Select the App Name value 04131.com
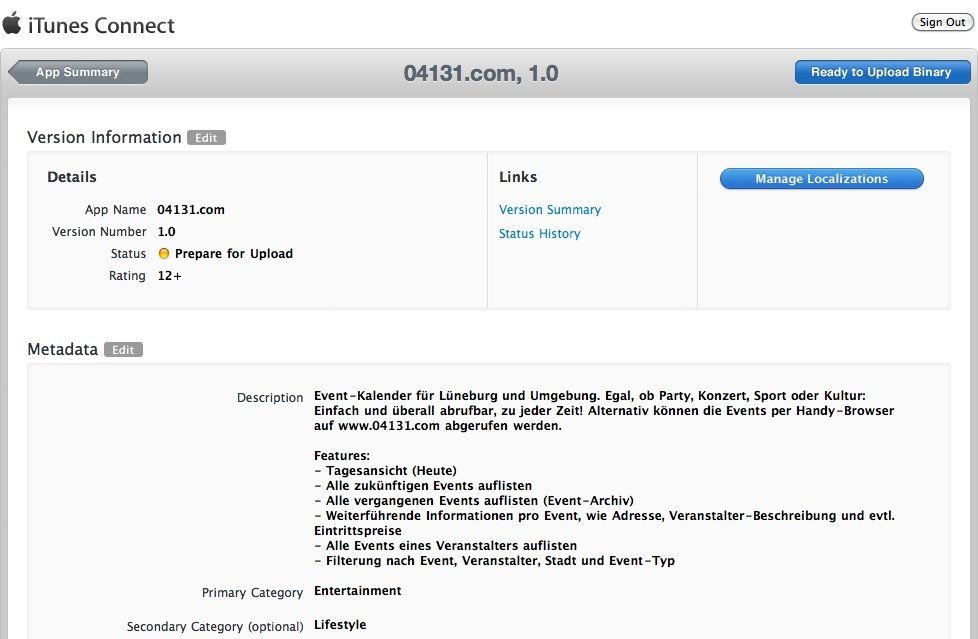This screenshot has width=978, height=639. tap(191, 210)
